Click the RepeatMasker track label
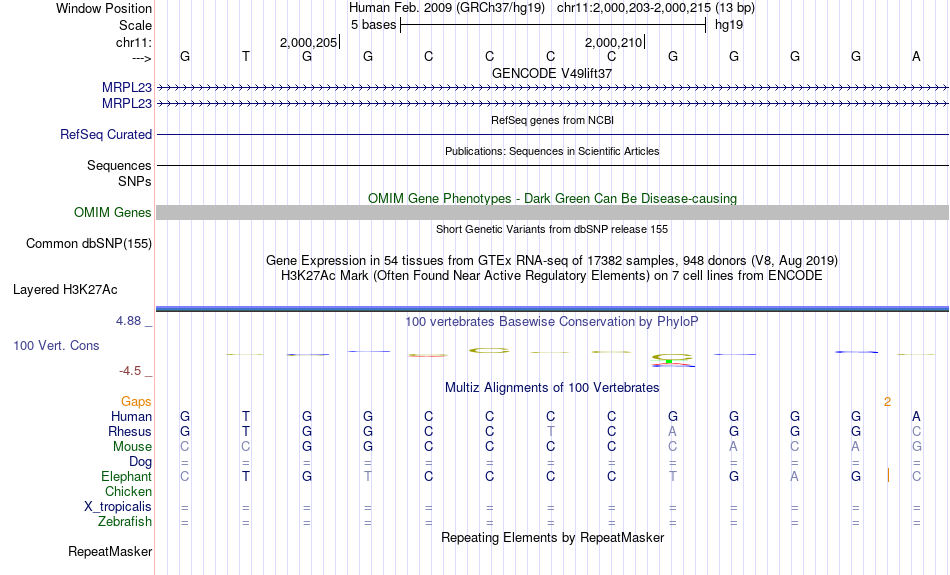The height and width of the screenshot is (575, 950). pos(110,551)
